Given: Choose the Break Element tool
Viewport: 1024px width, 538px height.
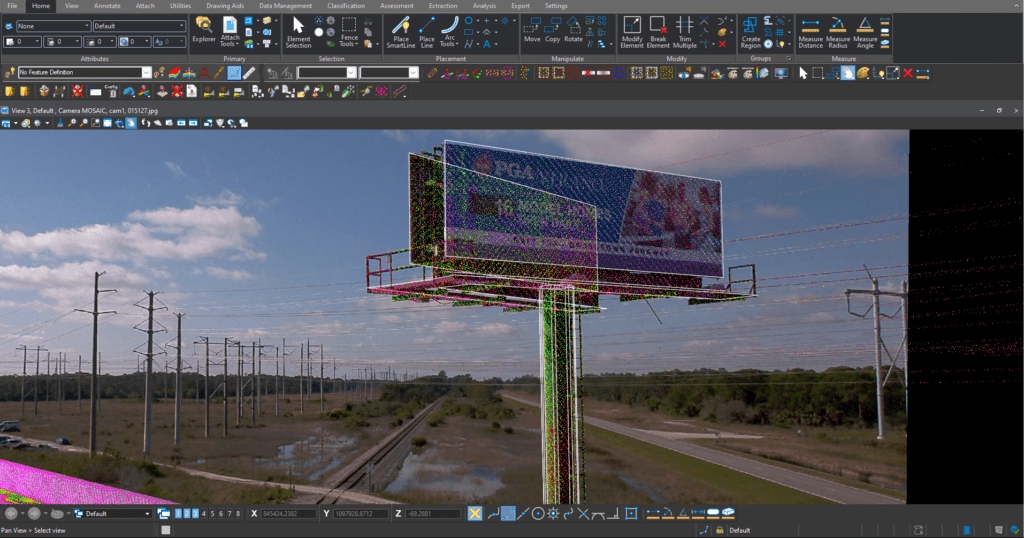Looking at the screenshot, I should coord(658,33).
